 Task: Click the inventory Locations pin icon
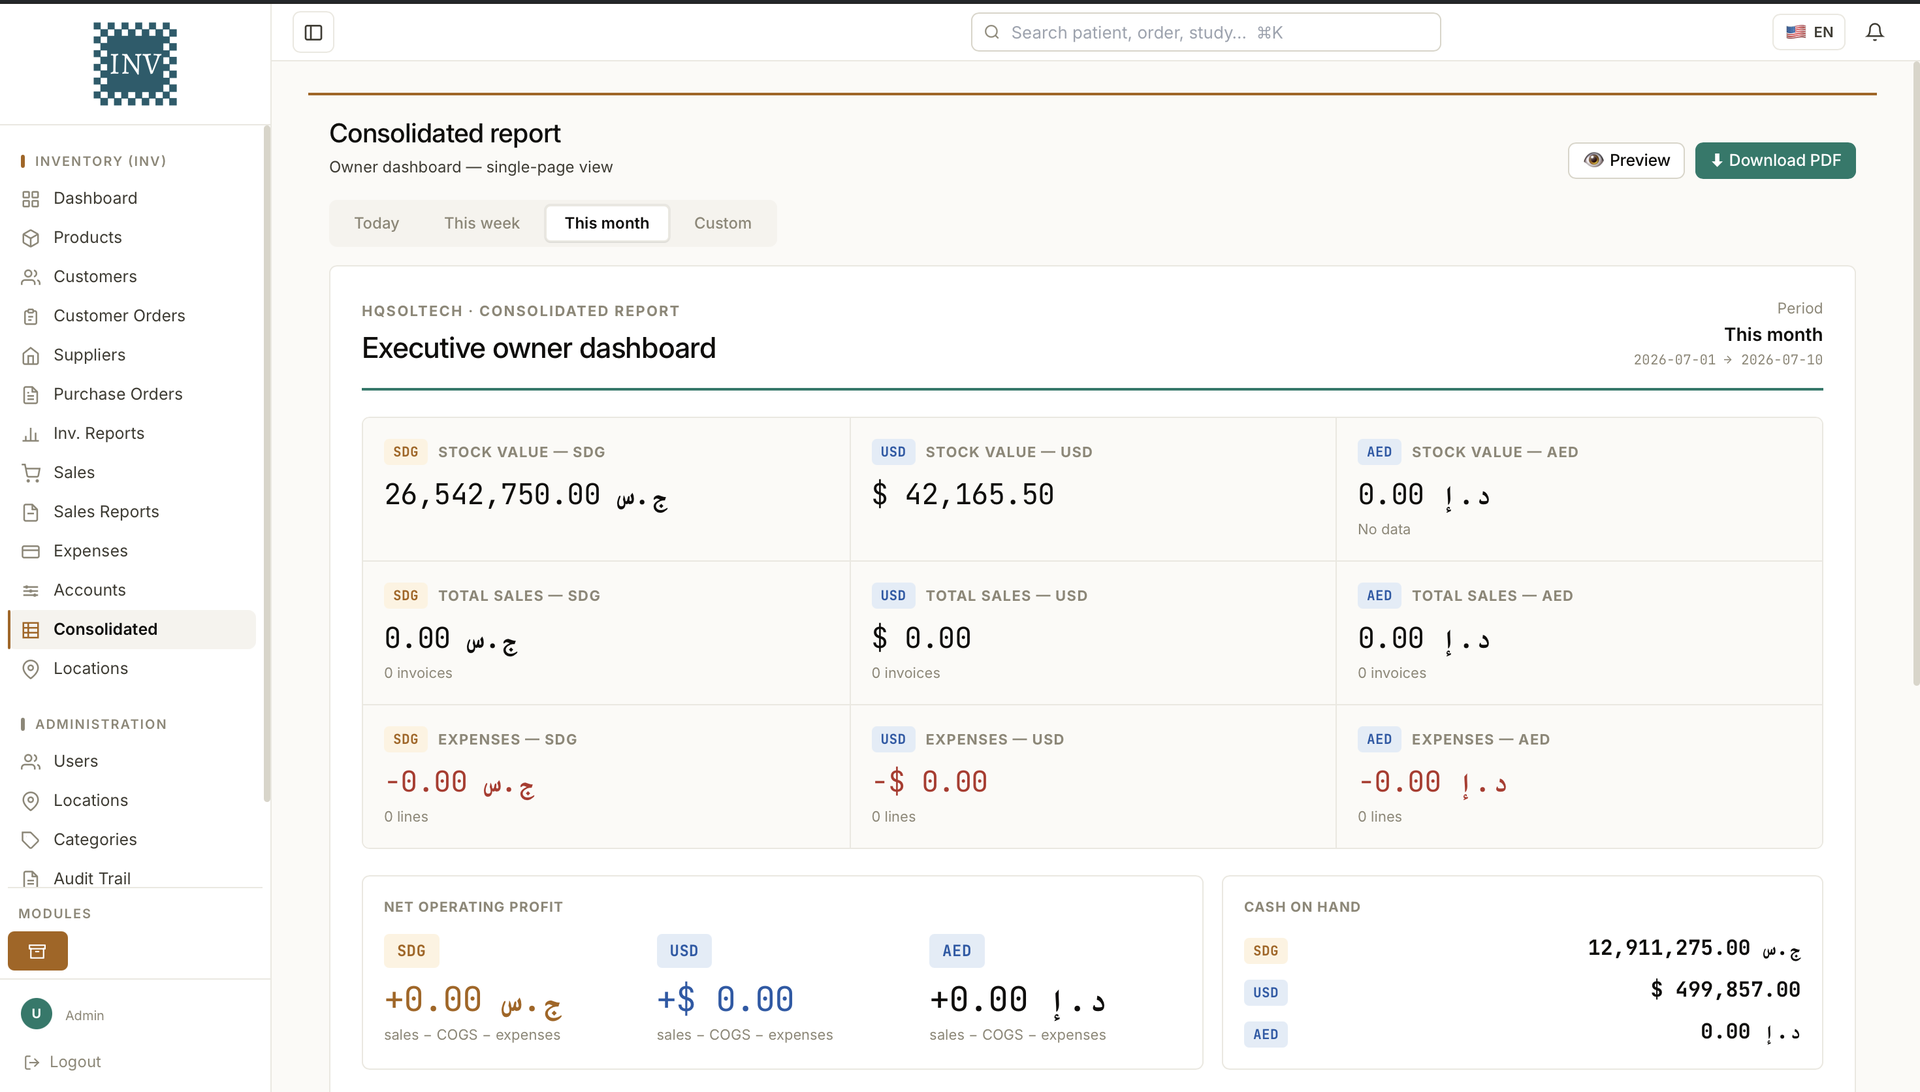pos(31,669)
